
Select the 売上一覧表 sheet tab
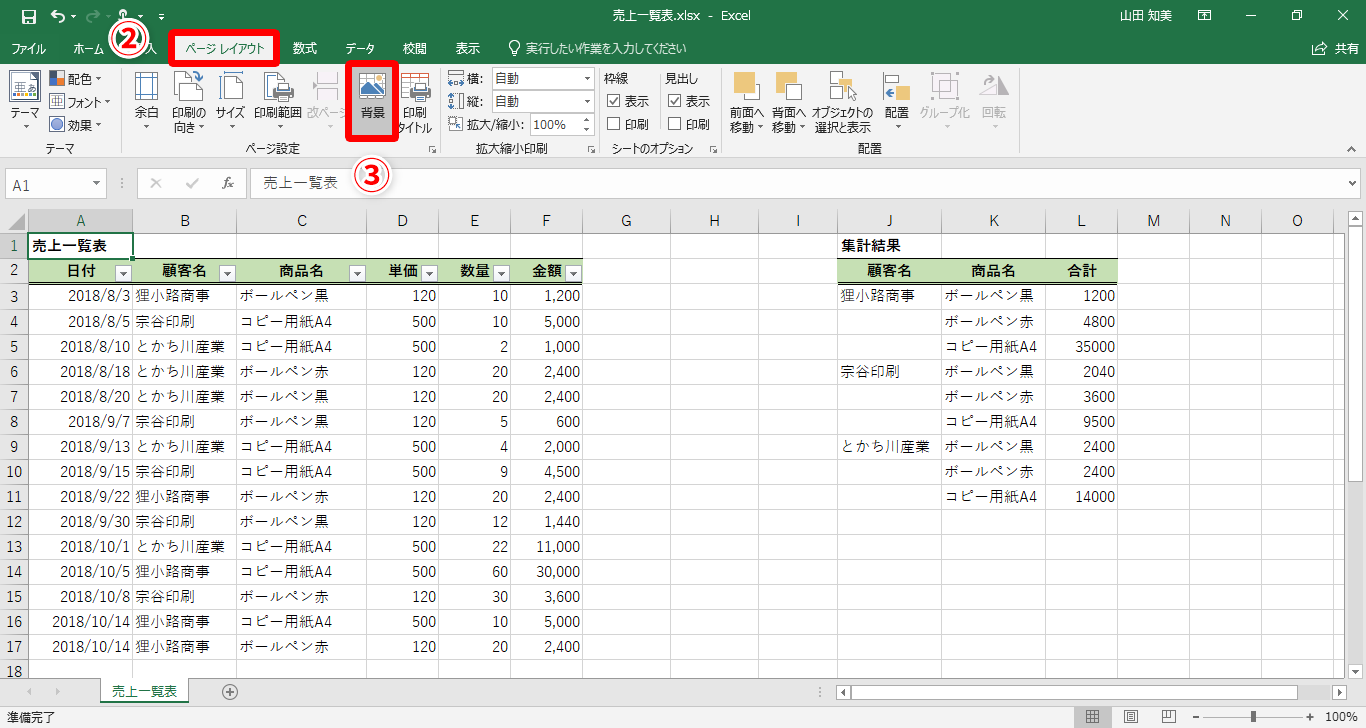[145, 691]
